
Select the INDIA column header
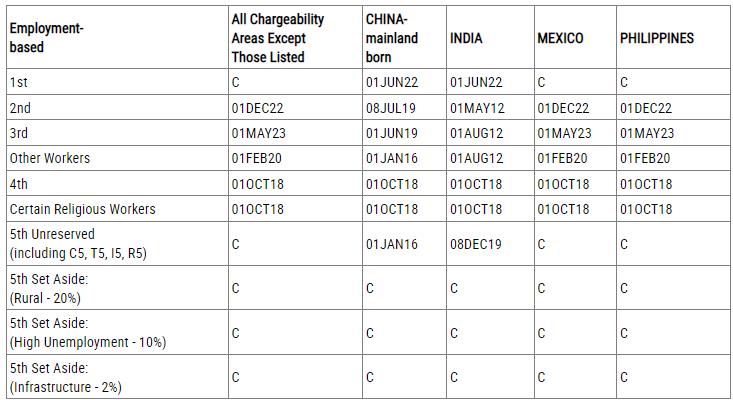point(468,38)
